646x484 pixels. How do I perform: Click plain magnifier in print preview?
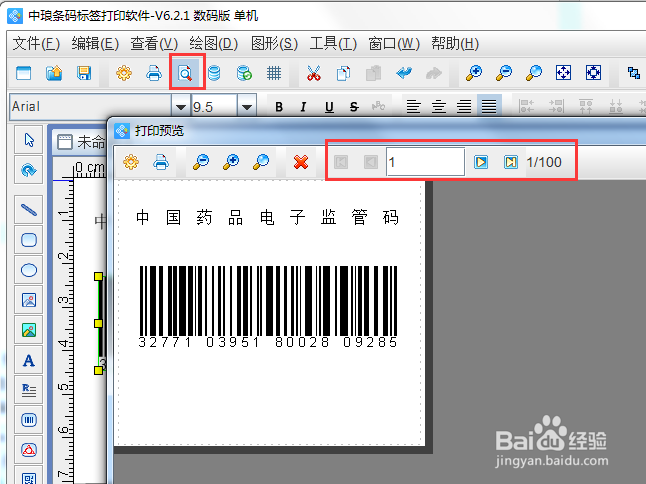(261, 162)
